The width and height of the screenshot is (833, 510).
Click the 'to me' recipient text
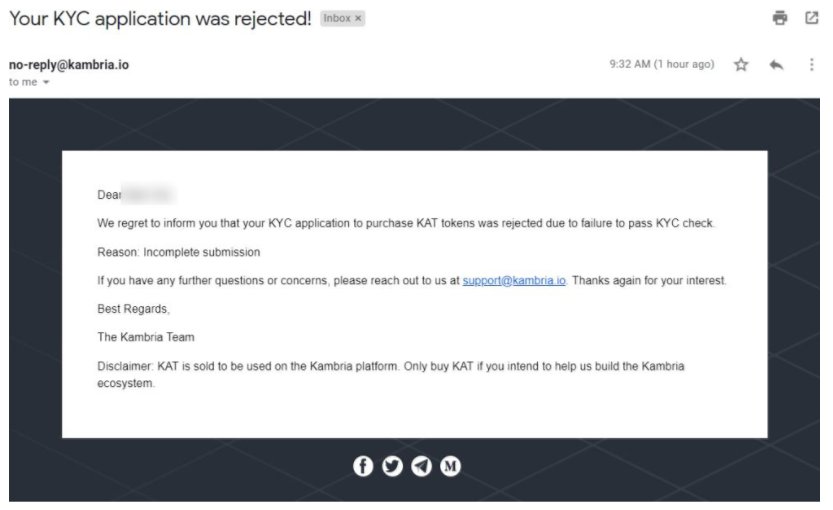23,82
